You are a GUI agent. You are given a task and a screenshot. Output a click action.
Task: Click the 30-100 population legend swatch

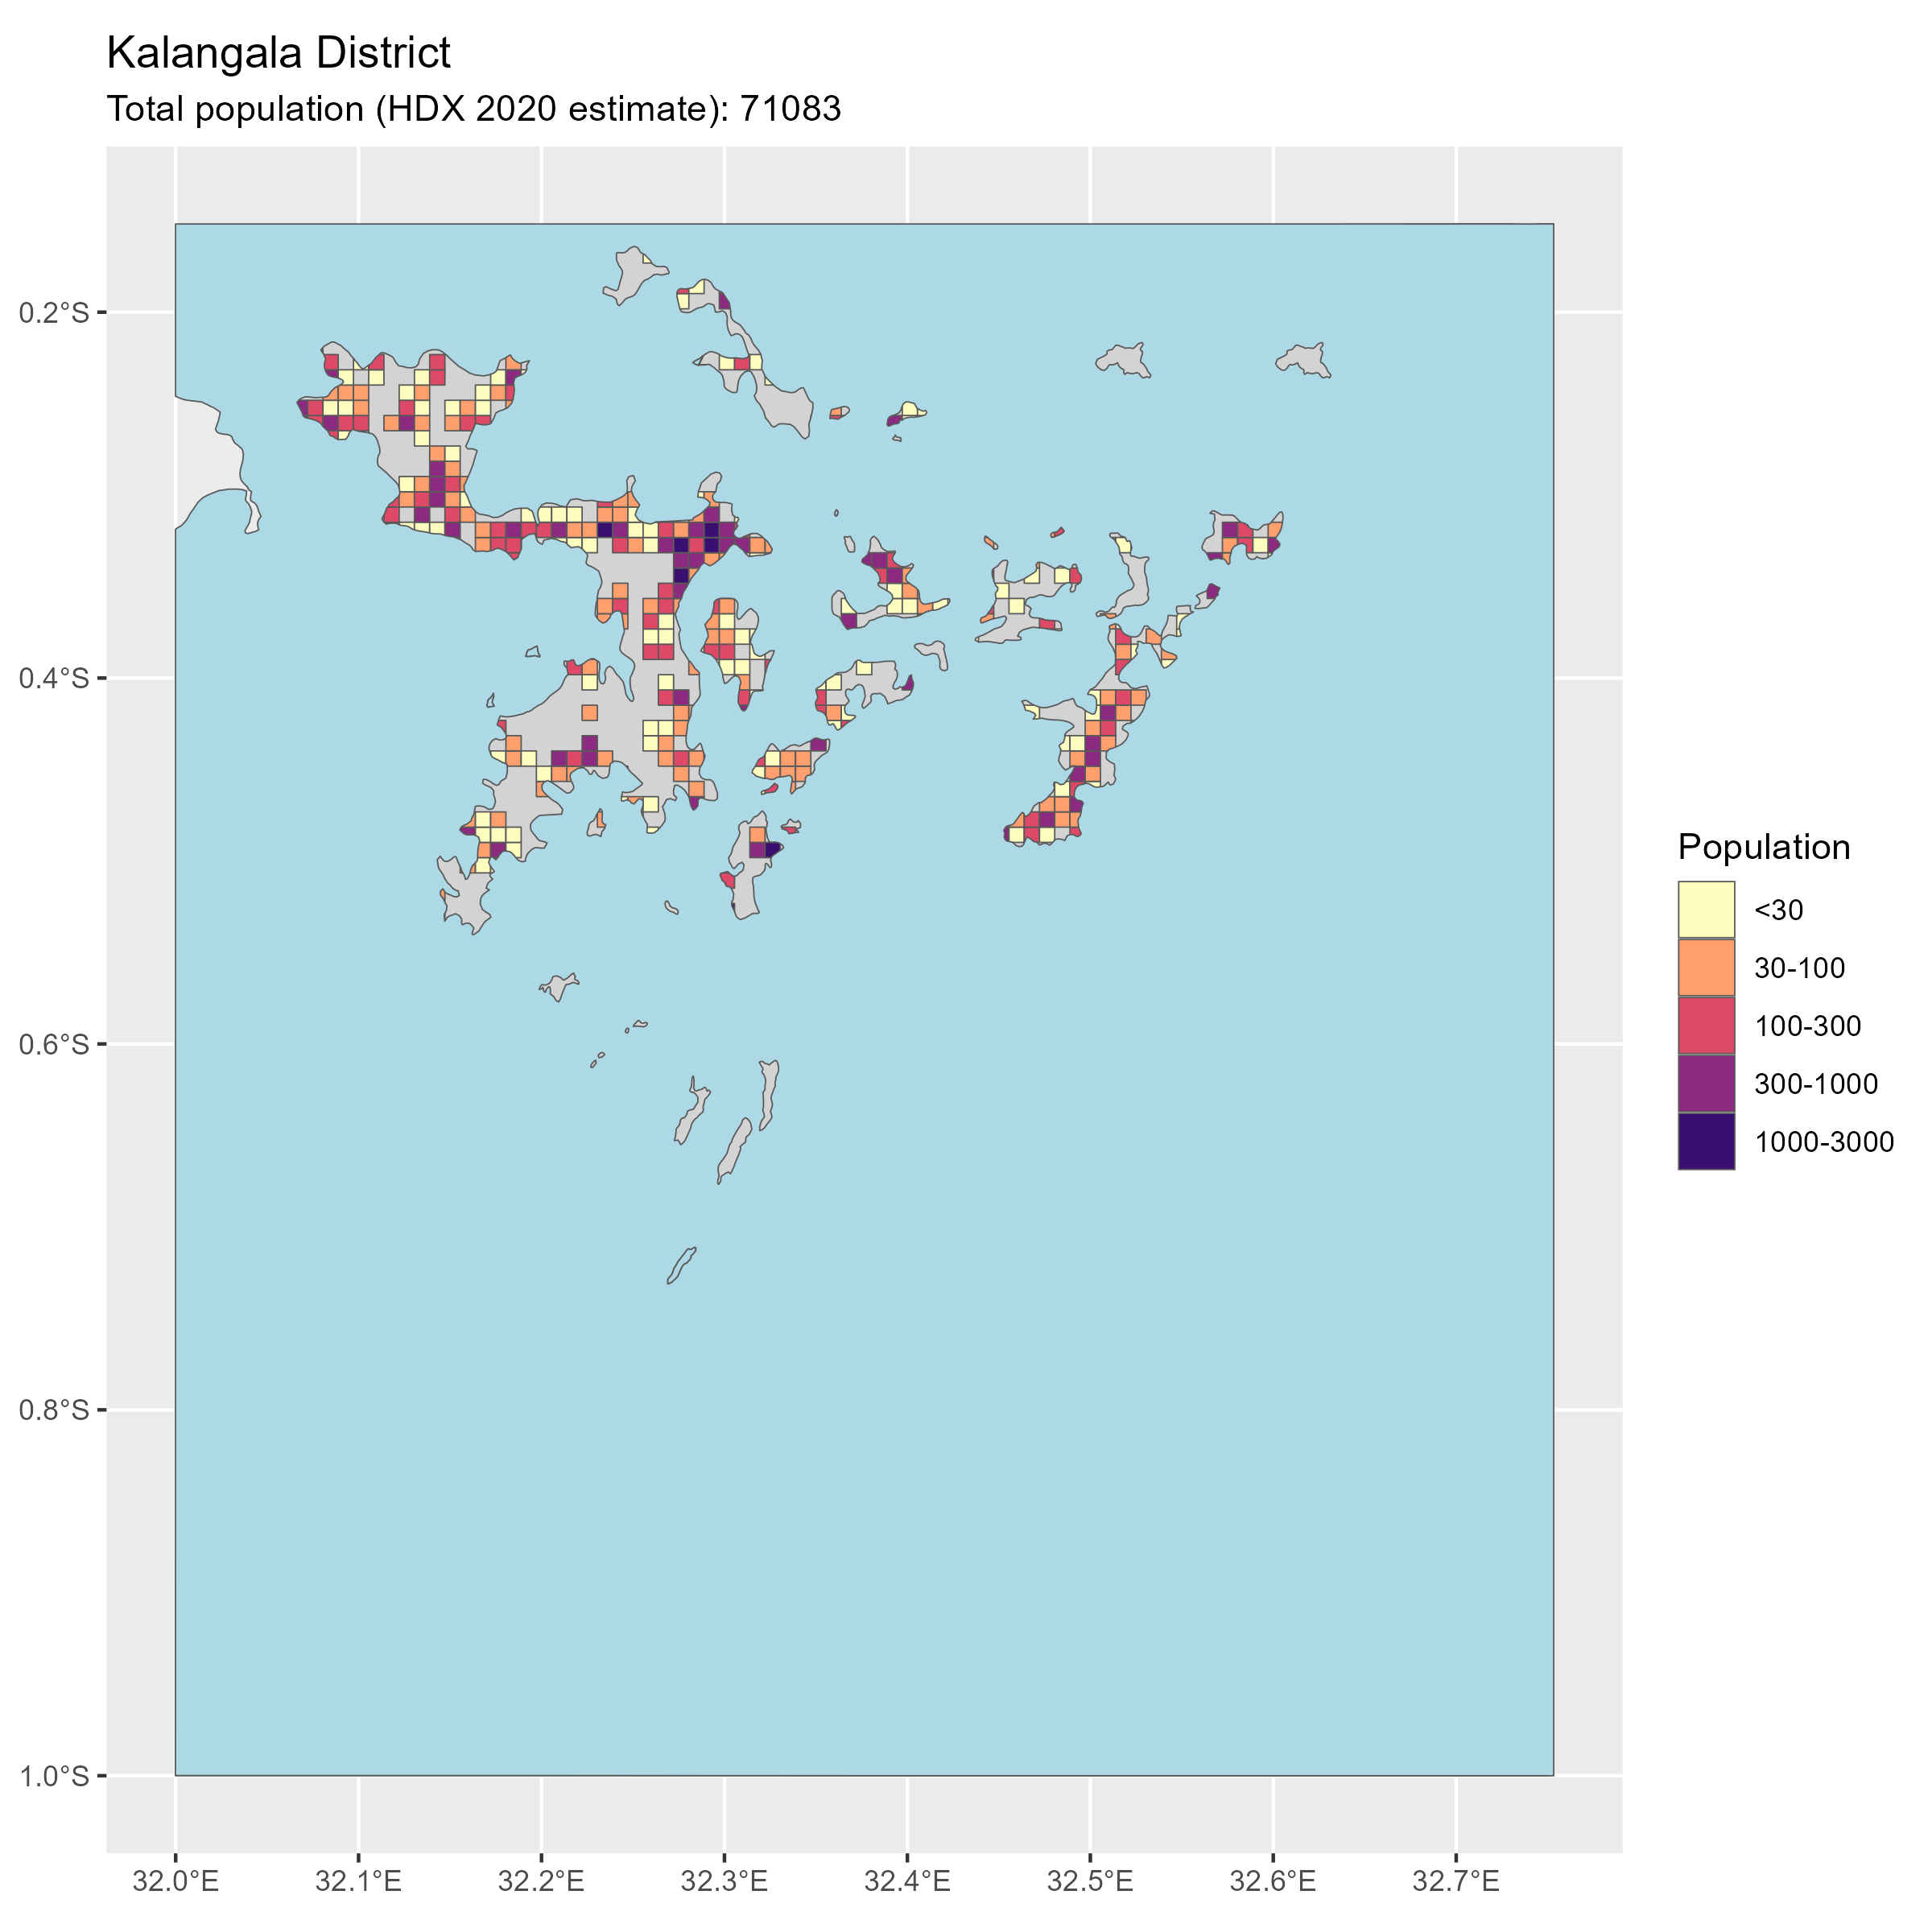tap(1706, 968)
